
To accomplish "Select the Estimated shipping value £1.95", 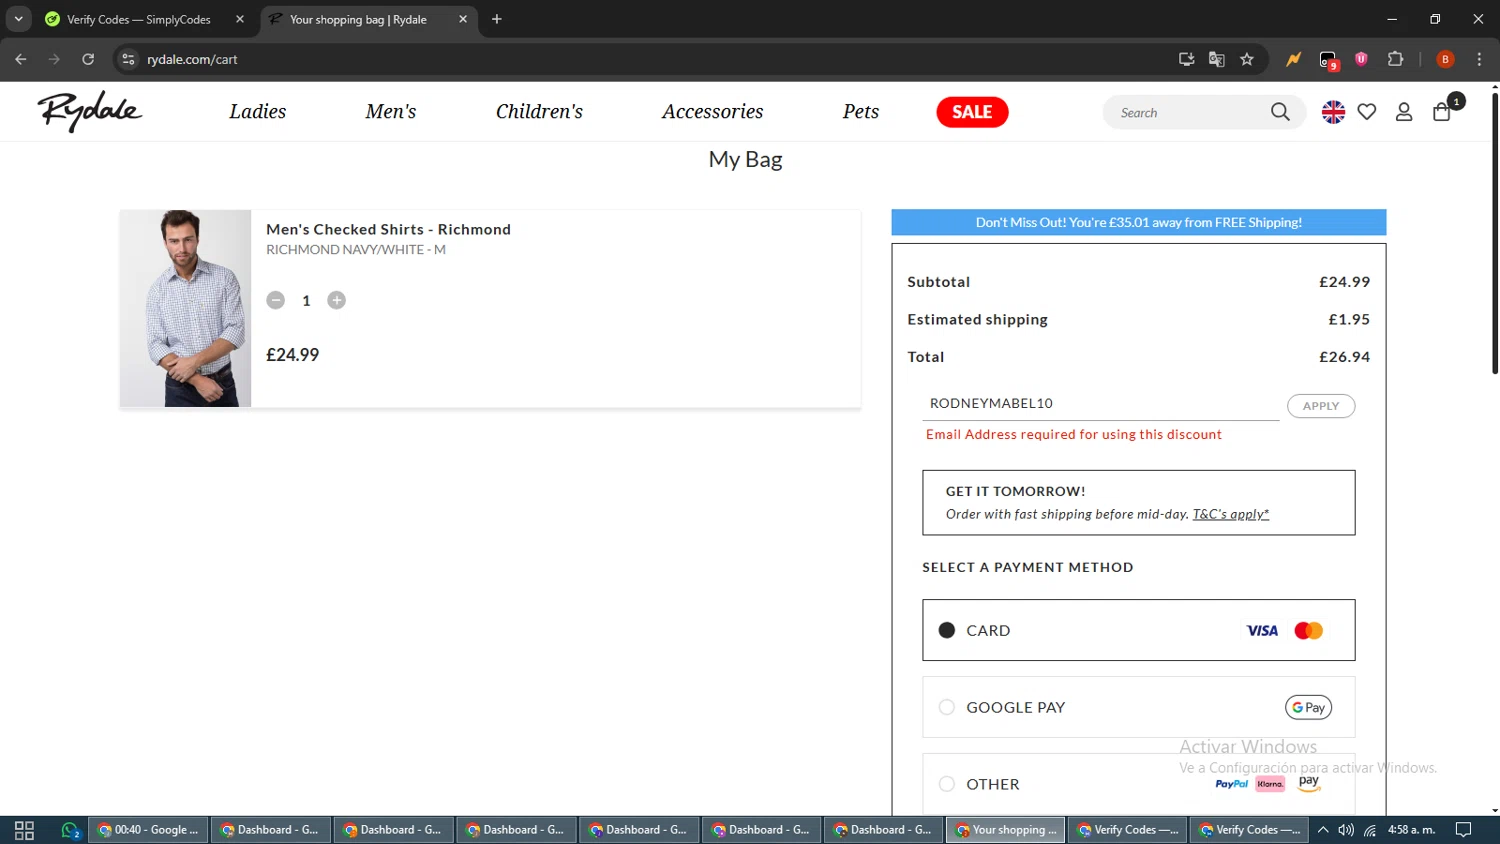I will [x=1349, y=319].
